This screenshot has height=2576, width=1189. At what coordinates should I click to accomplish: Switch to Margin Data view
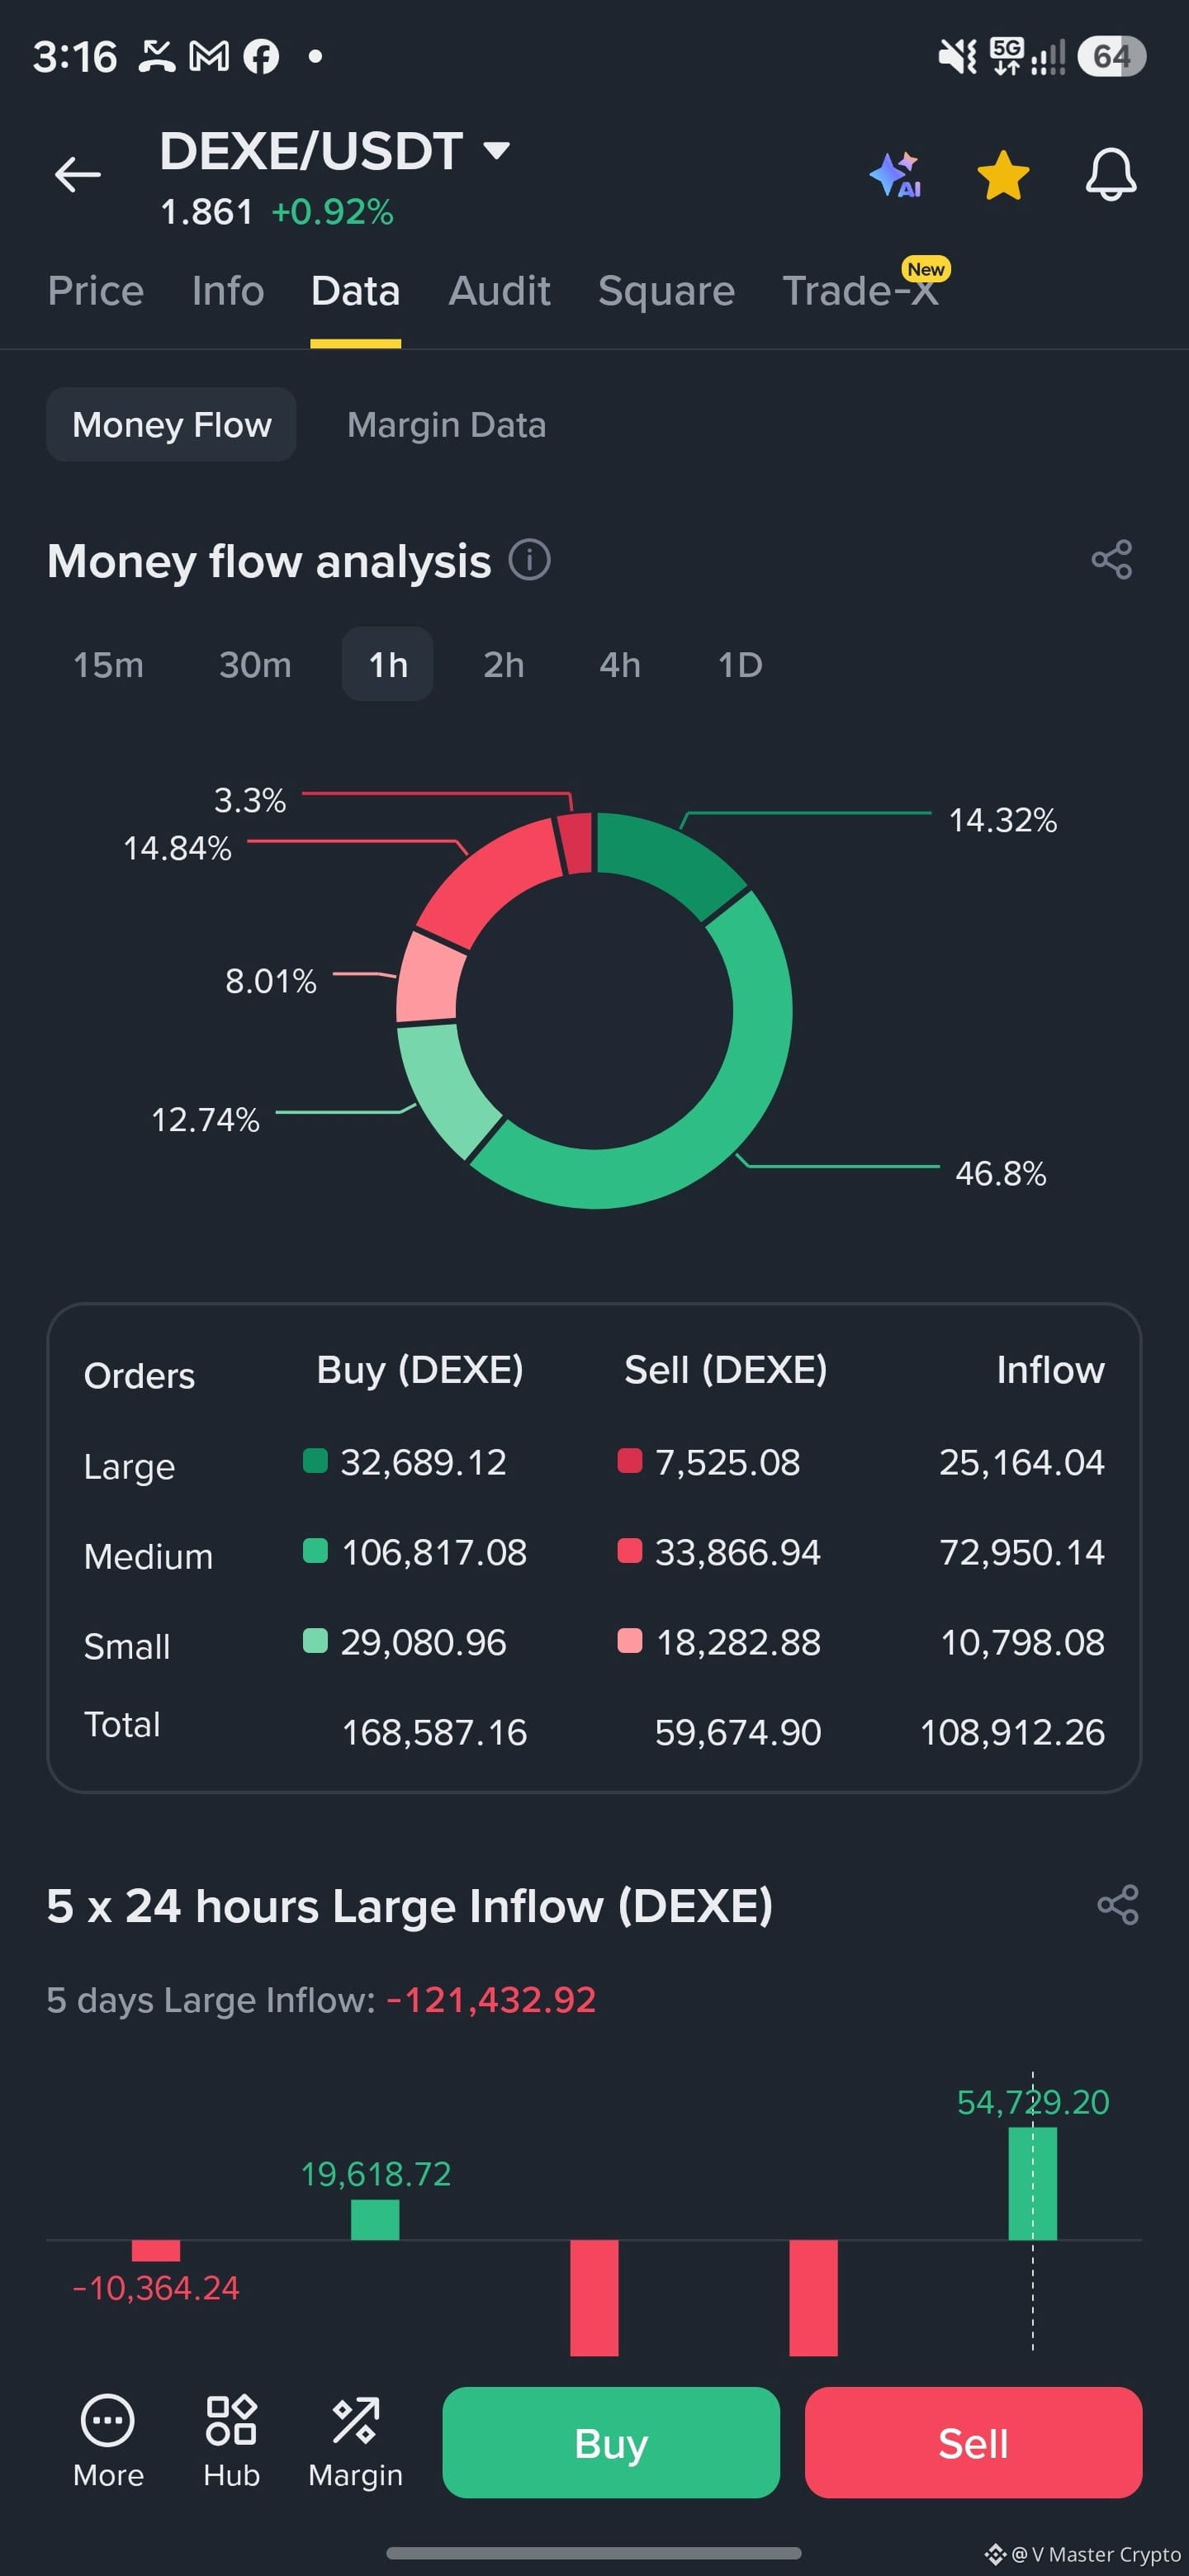click(x=446, y=425)
